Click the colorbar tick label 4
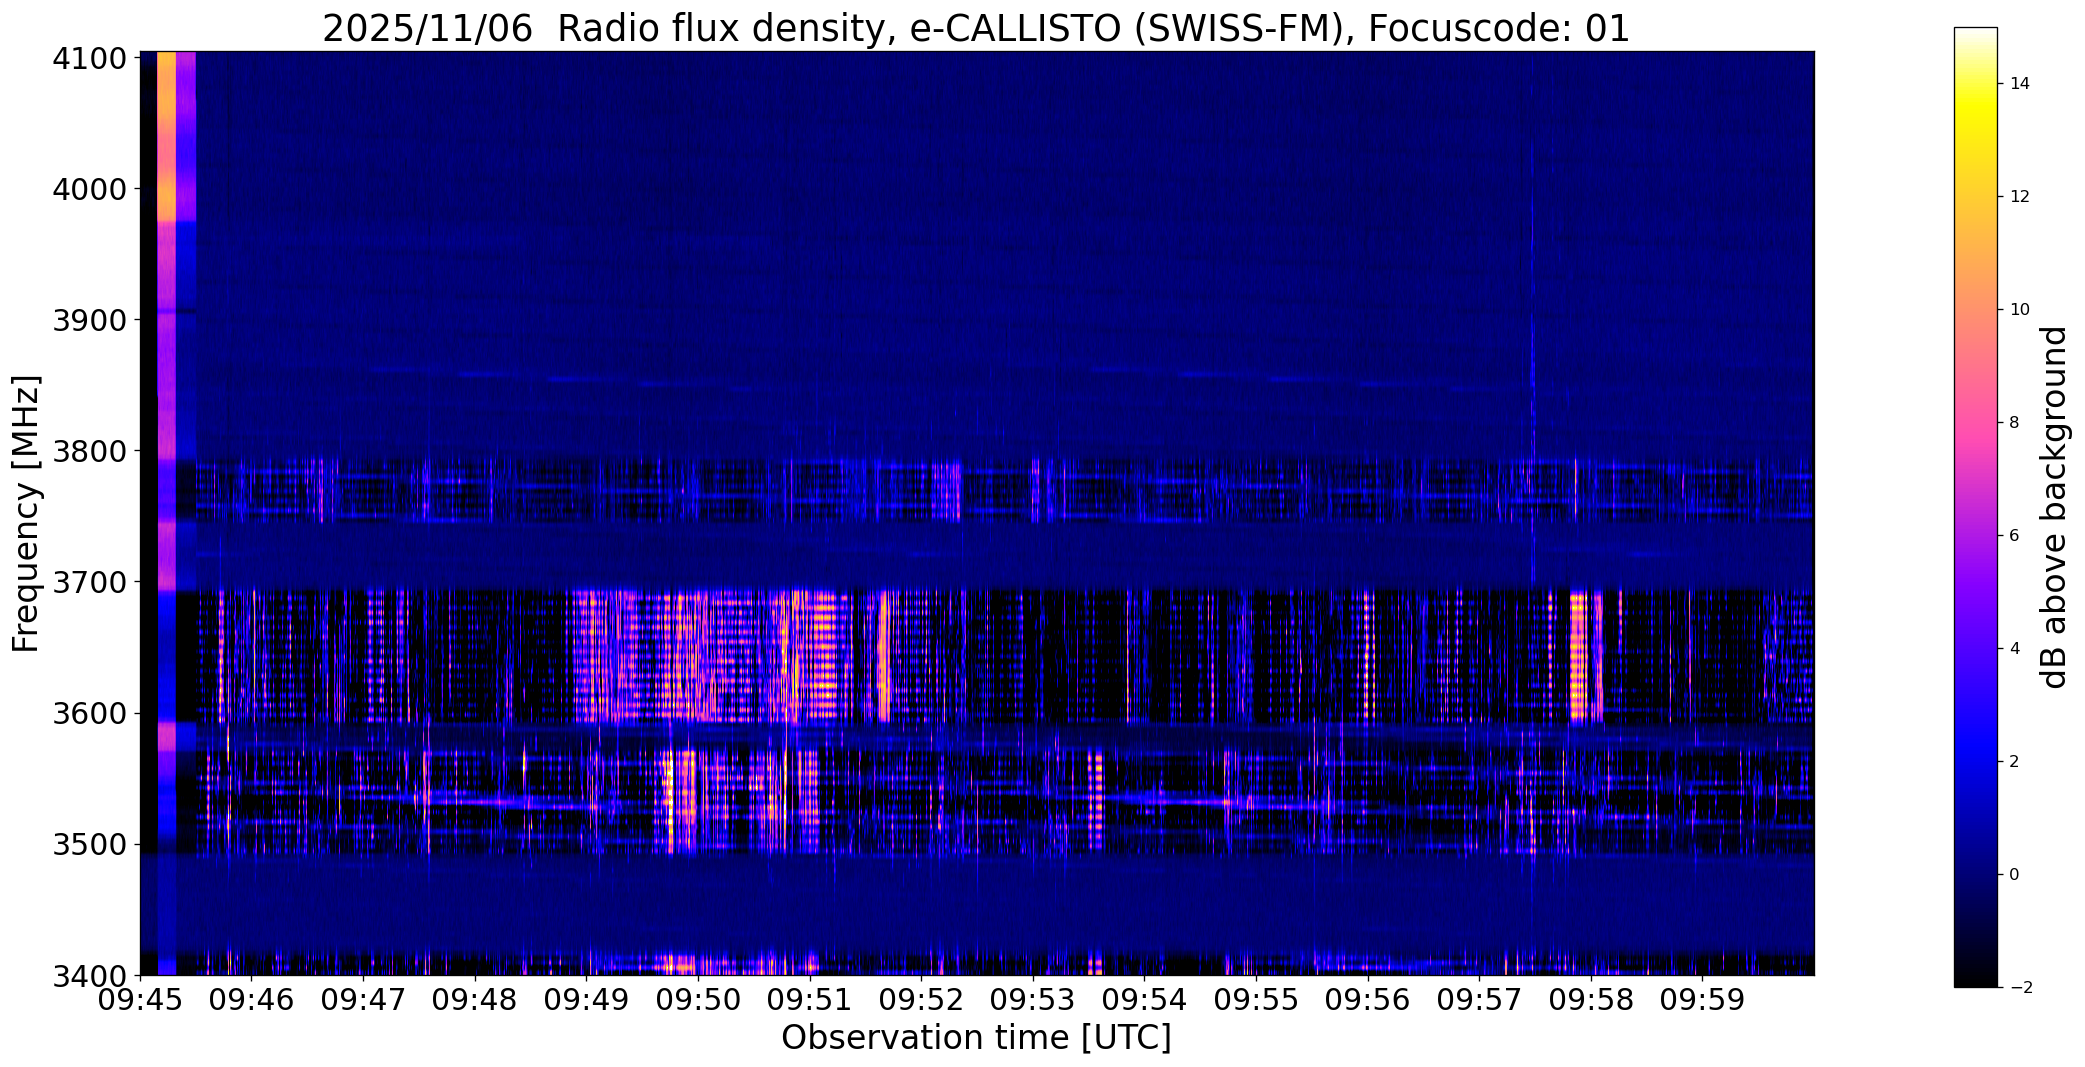This screenshot has width=2085, height=1067. point(2014,649)
